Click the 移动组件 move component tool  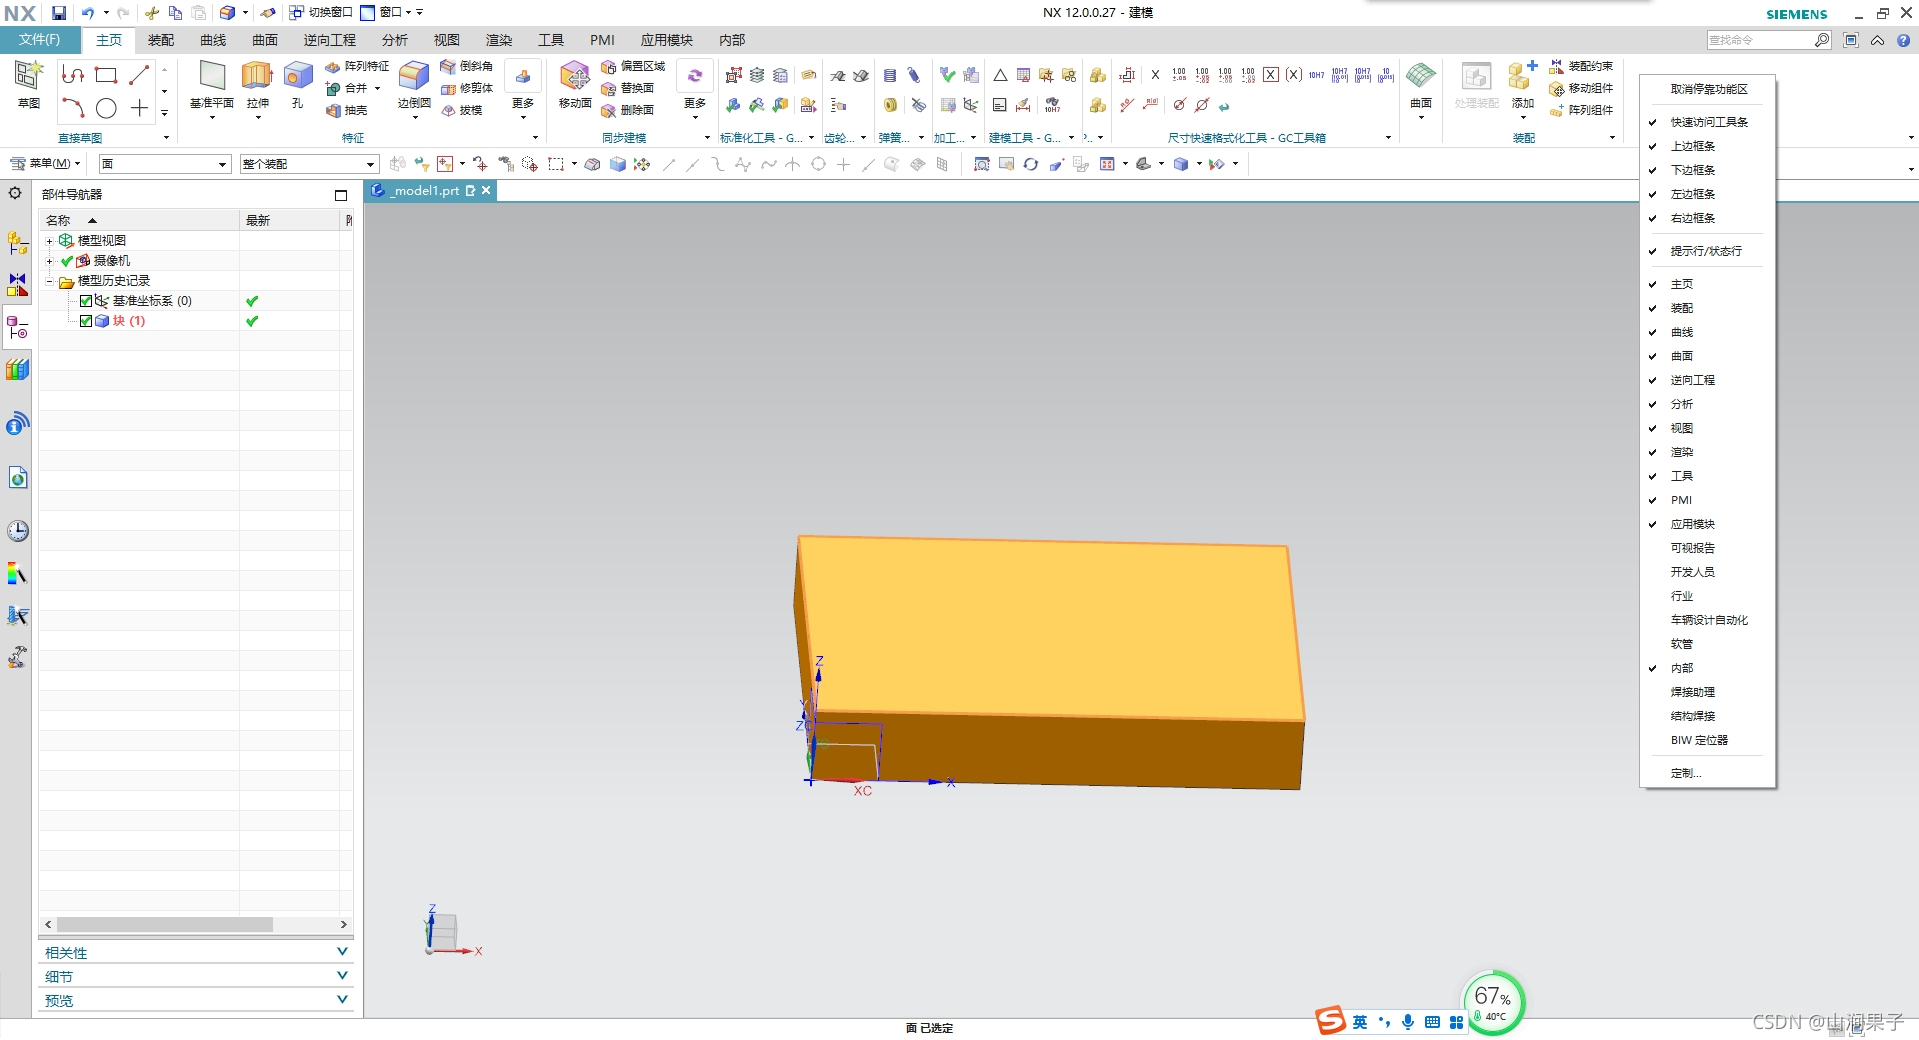pos(1581,88)
